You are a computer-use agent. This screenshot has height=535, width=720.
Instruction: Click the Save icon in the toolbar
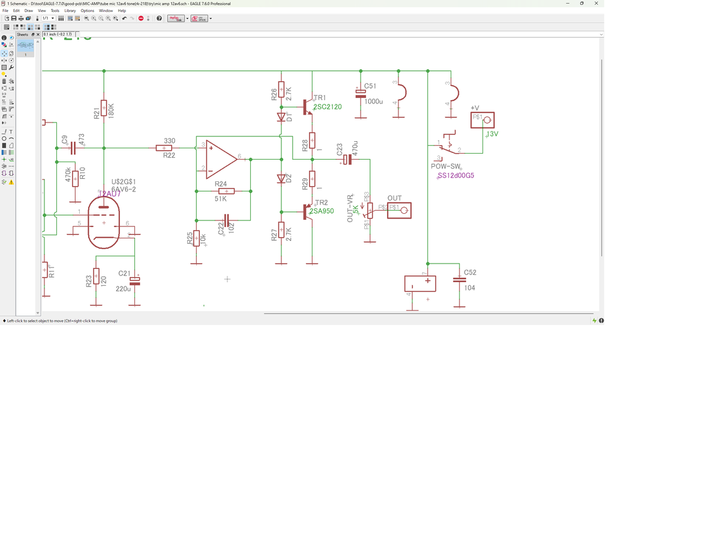[x=14, y=18]
